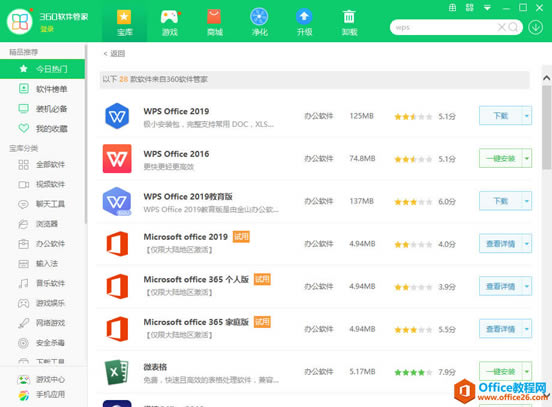Open 软件榜单 in the sidebar
This screenshot has width=552, height=407.
coord(42,89)
